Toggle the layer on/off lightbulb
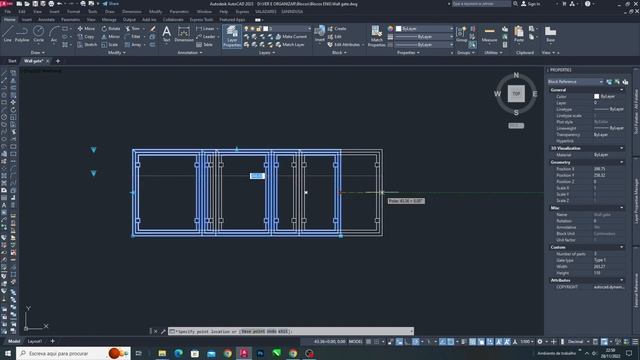 click(247, 29)
